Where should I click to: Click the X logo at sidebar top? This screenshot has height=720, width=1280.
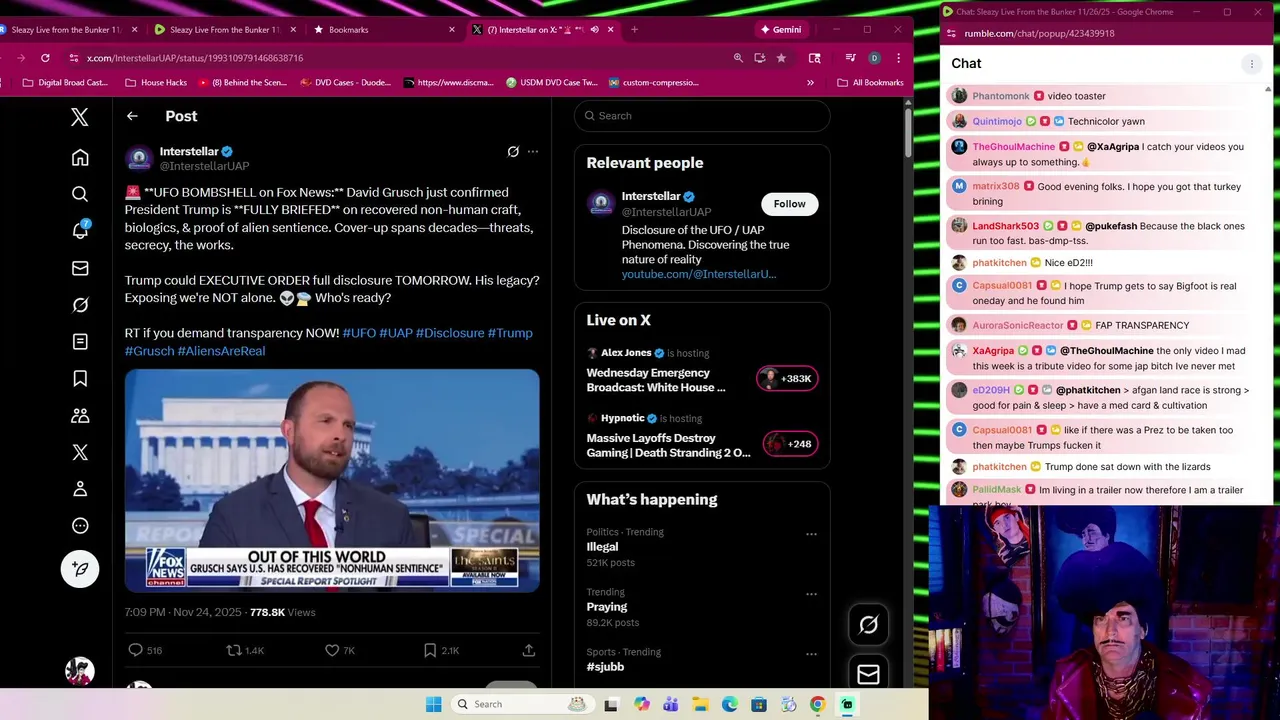point(80,117)
